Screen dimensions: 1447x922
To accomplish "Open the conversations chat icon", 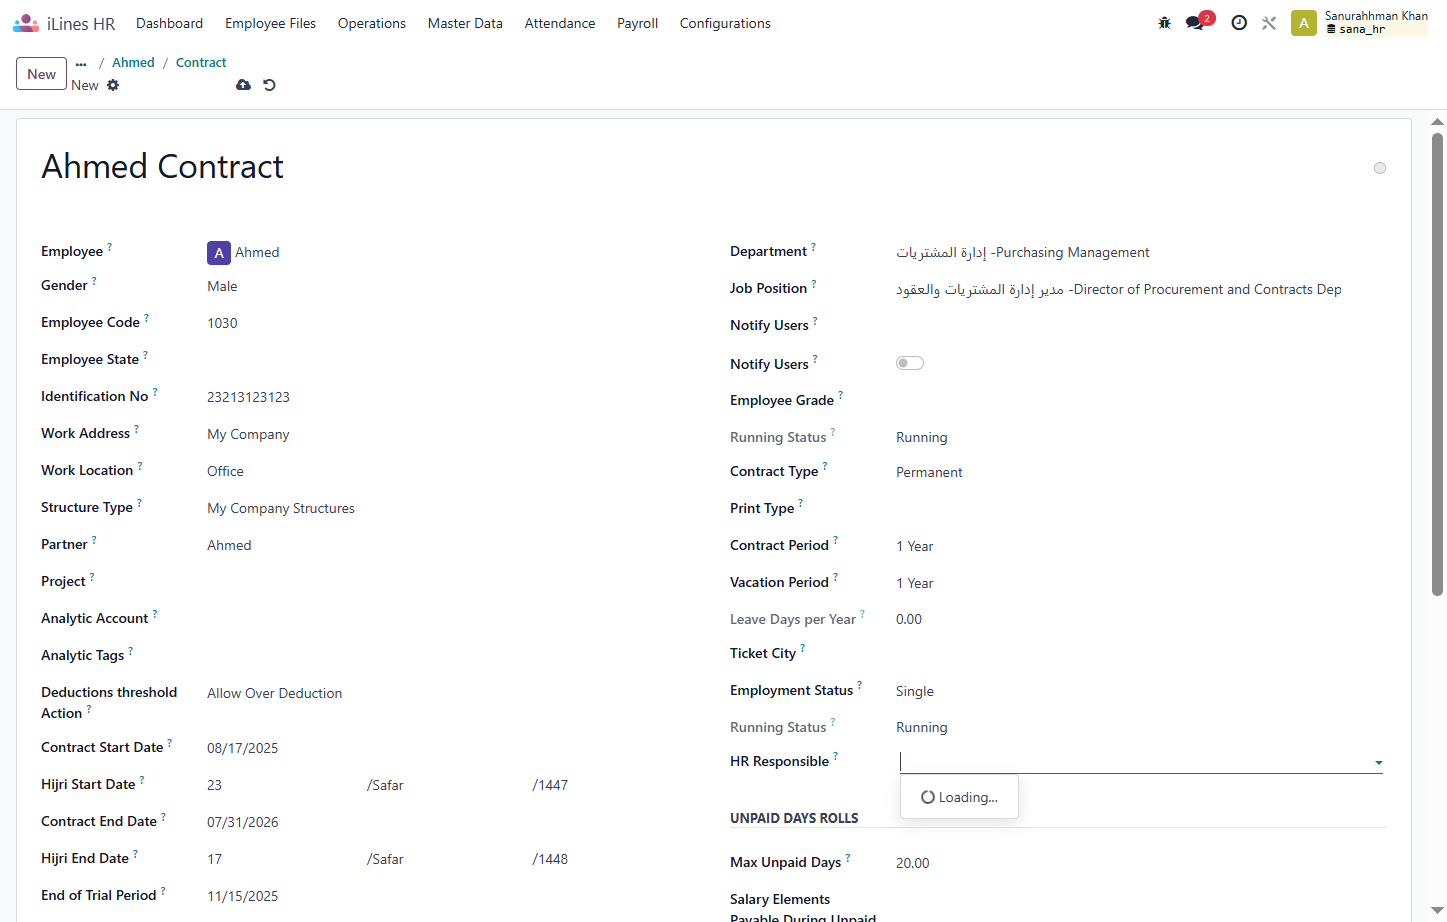I will [1195, 23].
